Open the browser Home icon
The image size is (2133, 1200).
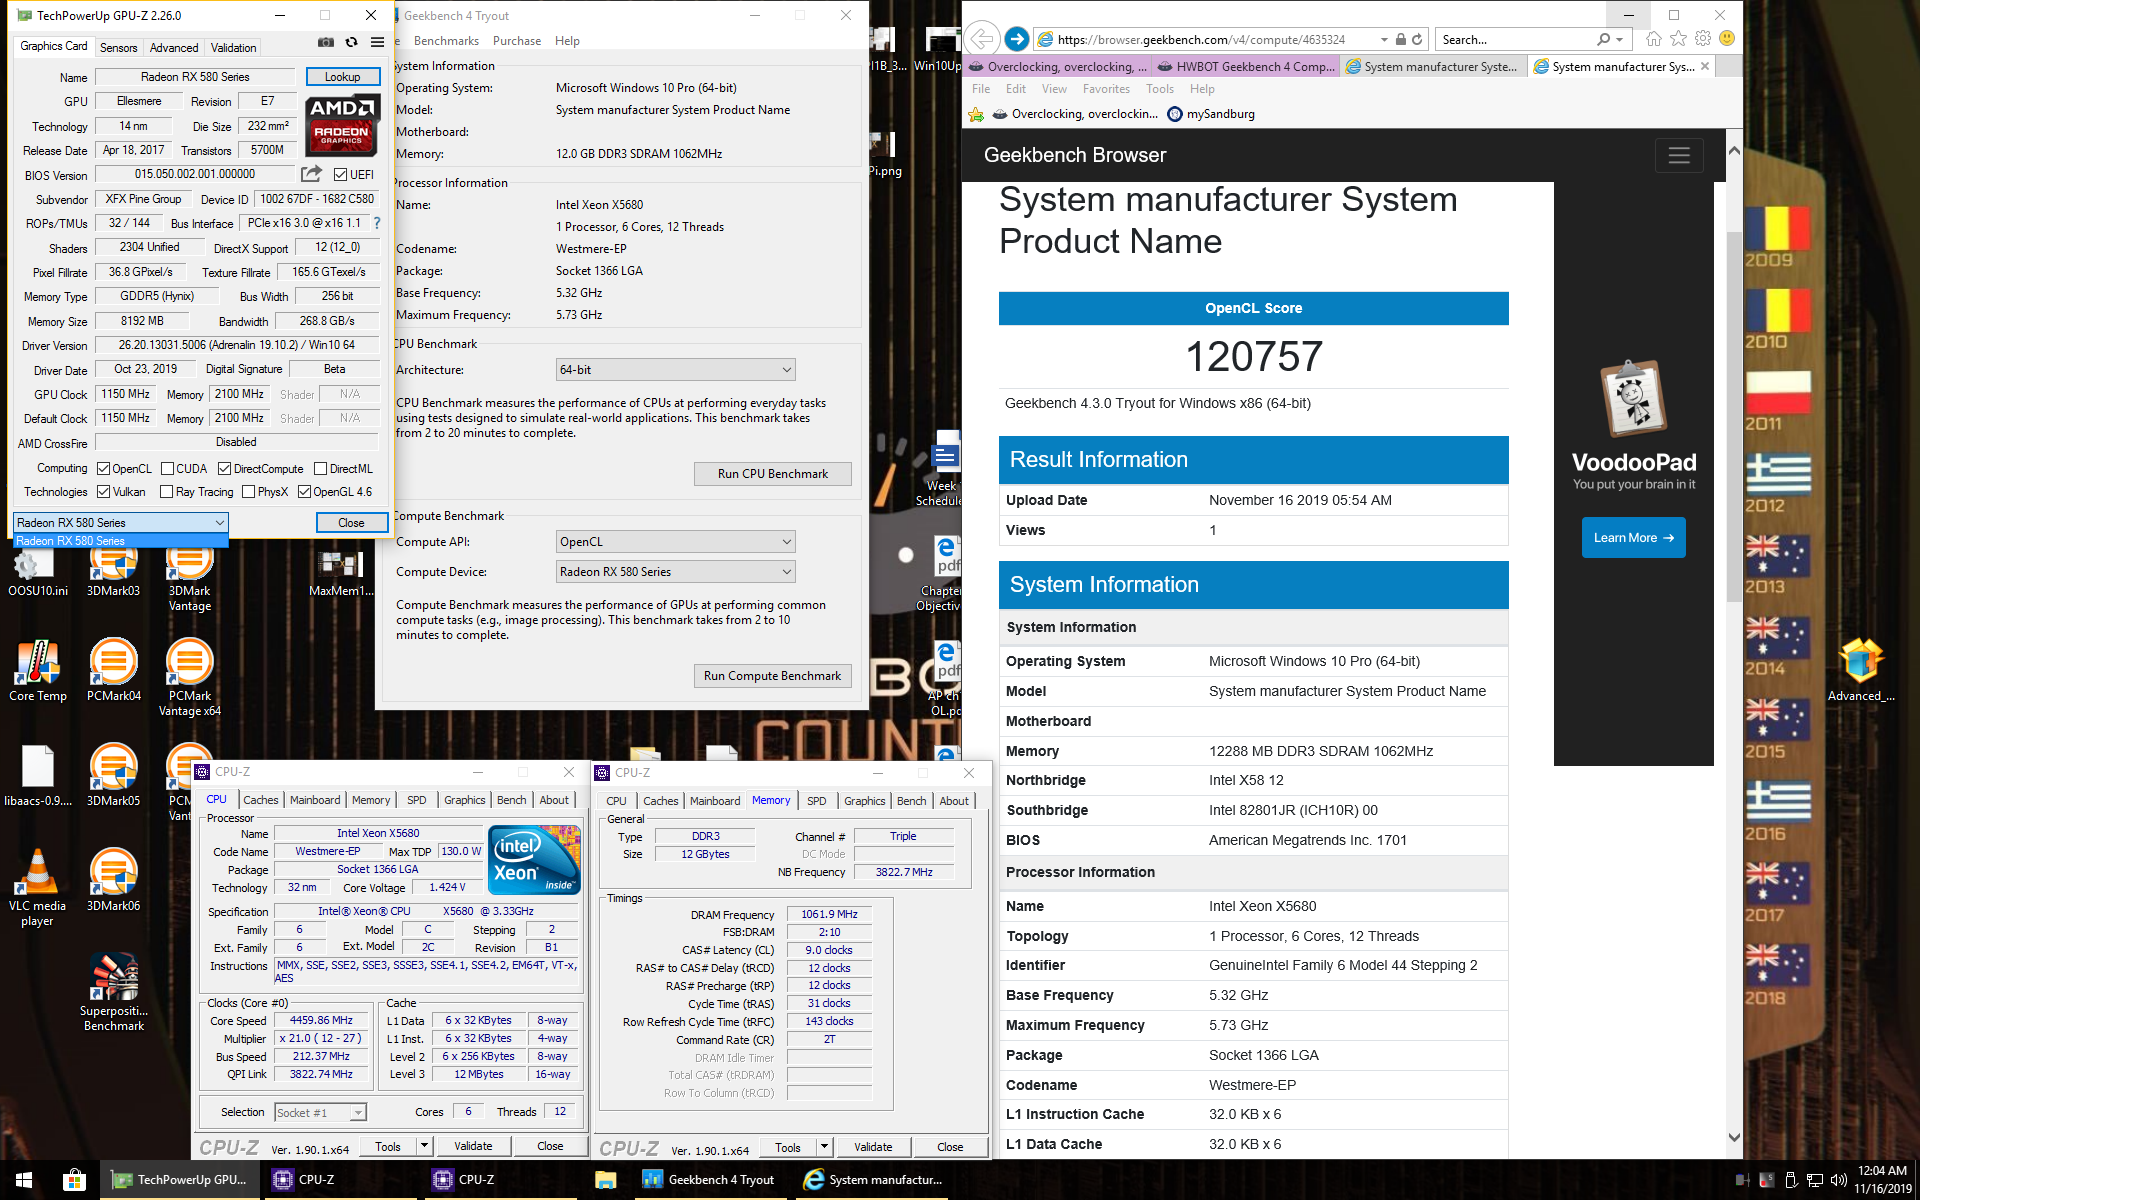[1653, 39]
